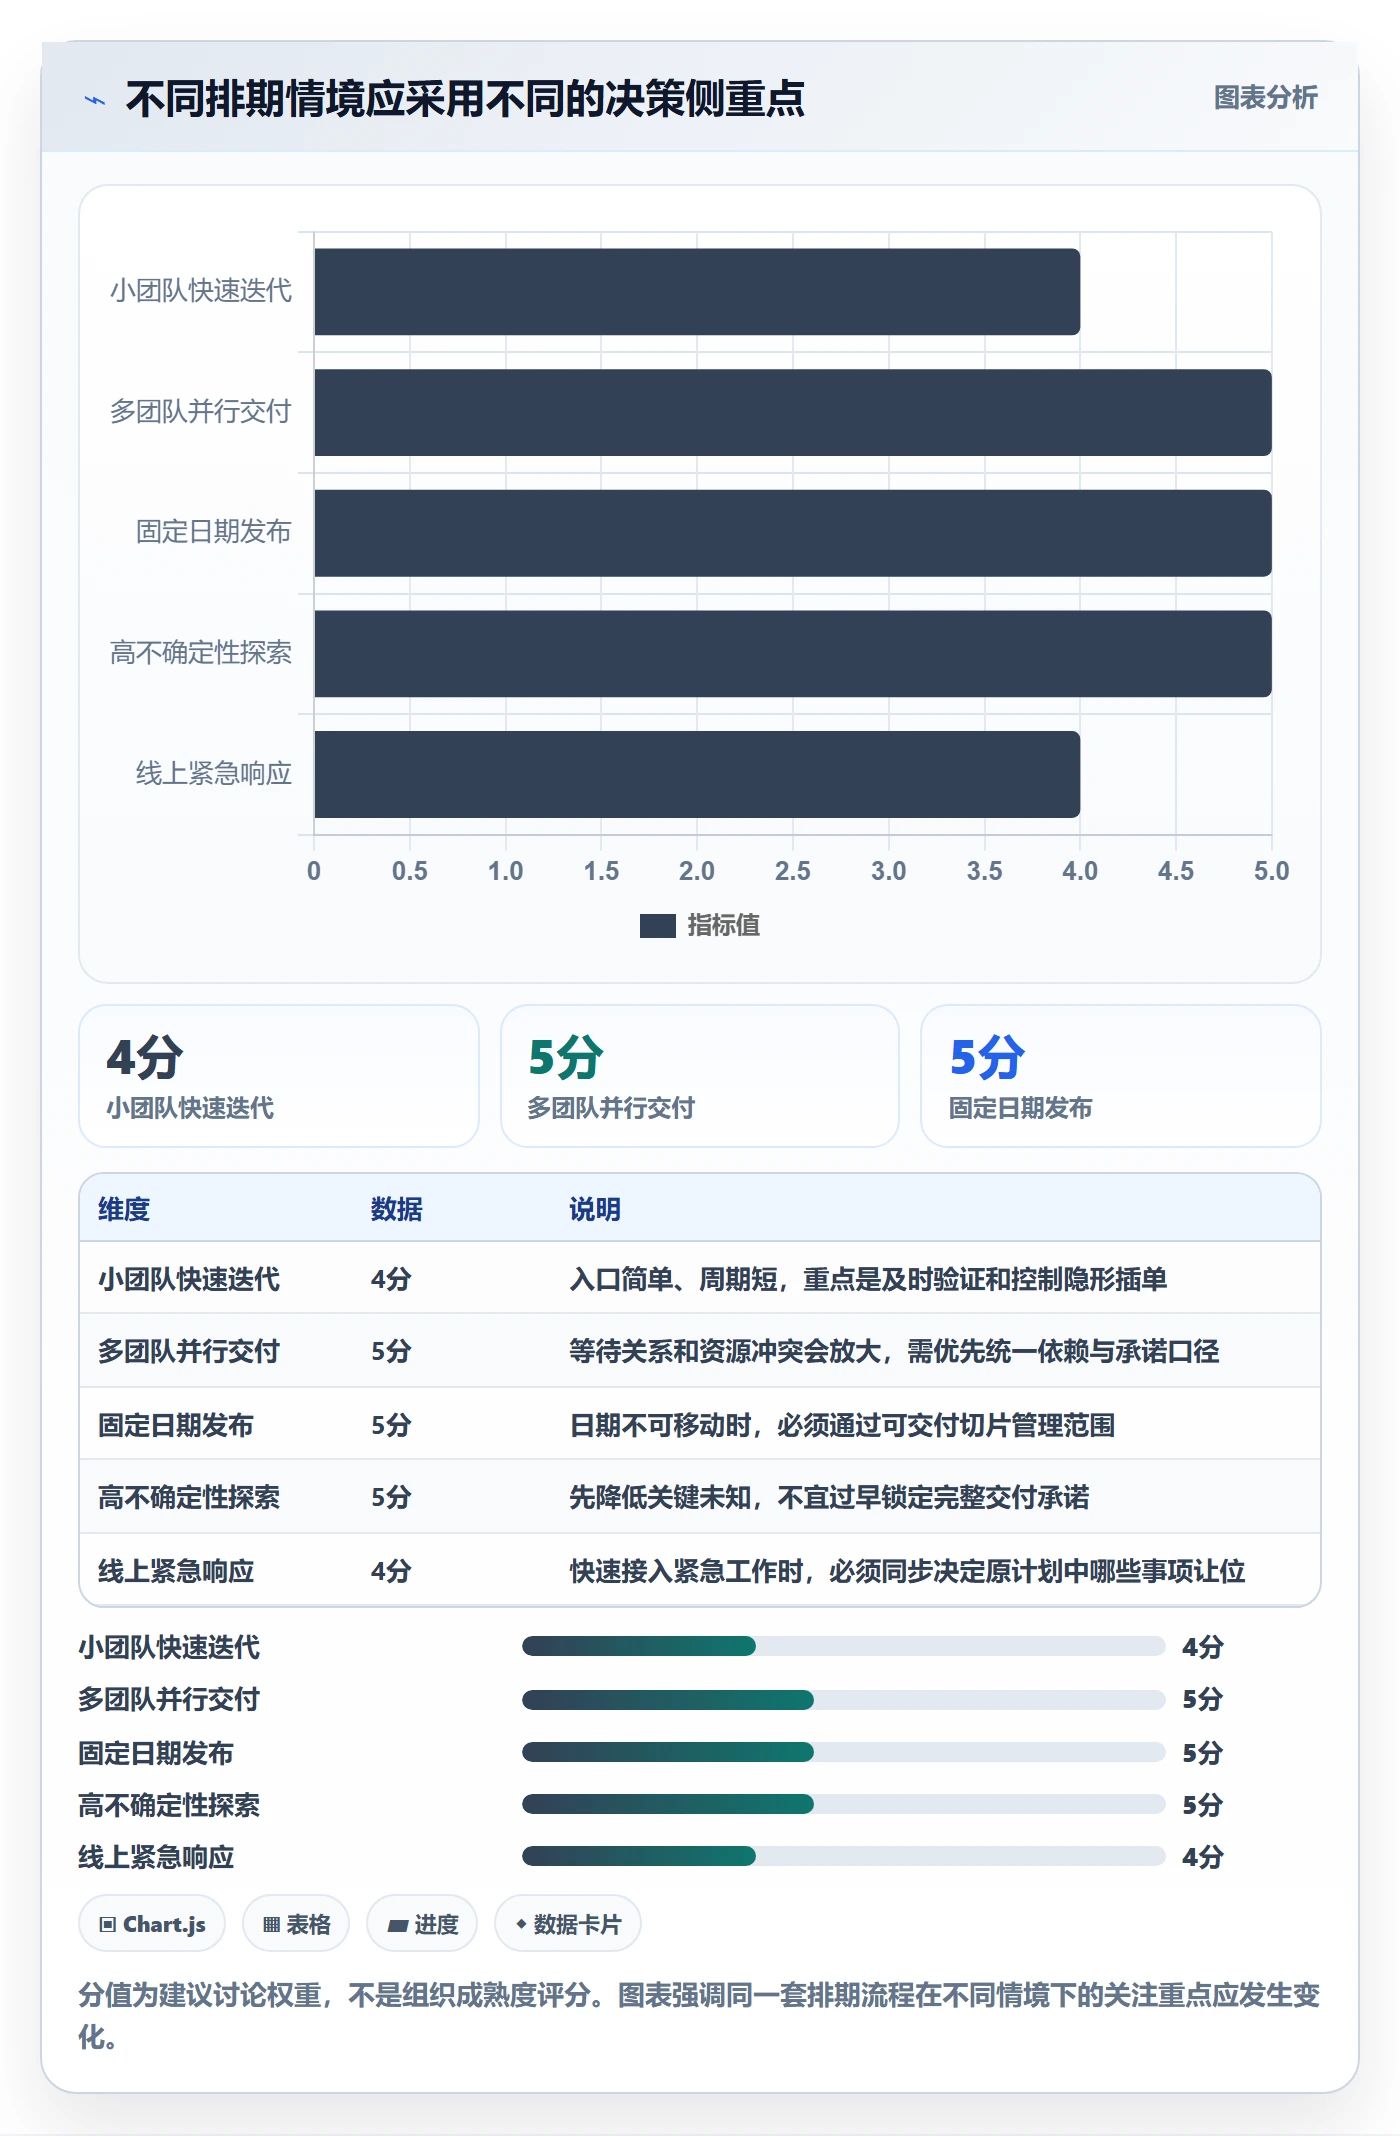1400x2136 pixels.
Task: Click the 小团队快速迭代 progress bar
Action: click(844, 1646)
